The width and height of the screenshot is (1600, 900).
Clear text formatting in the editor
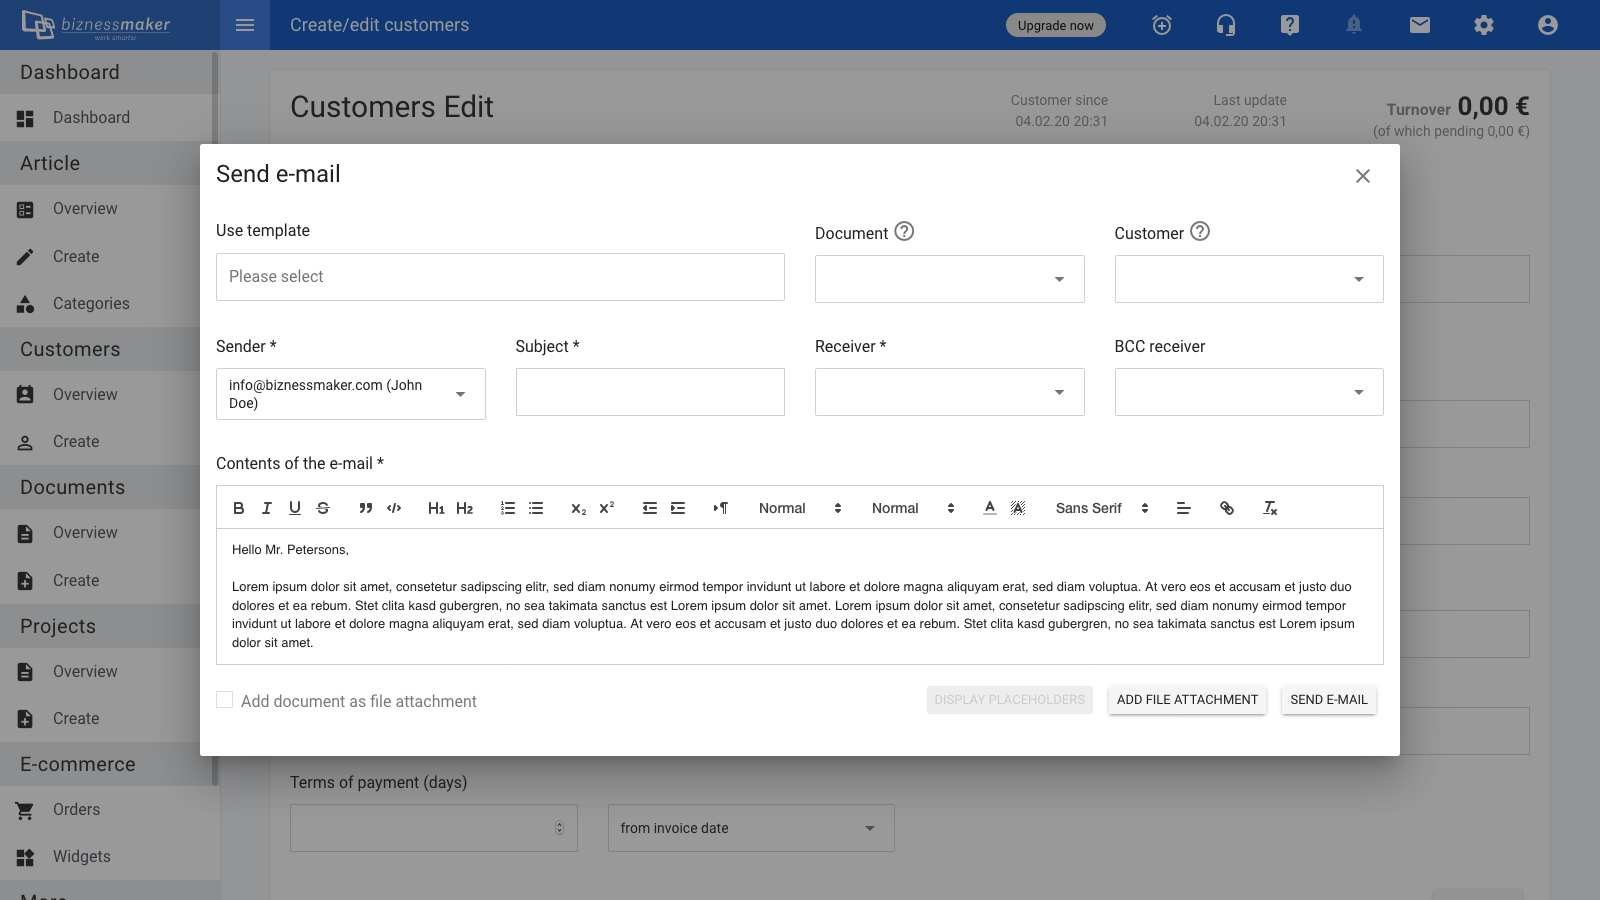point(1270,508)
